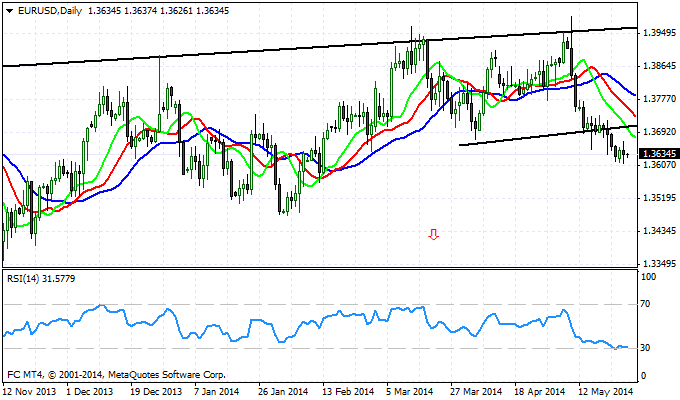Click the 12 May 2014 date label
Viewport: 680px width, 400px height.
click(605, 392)
